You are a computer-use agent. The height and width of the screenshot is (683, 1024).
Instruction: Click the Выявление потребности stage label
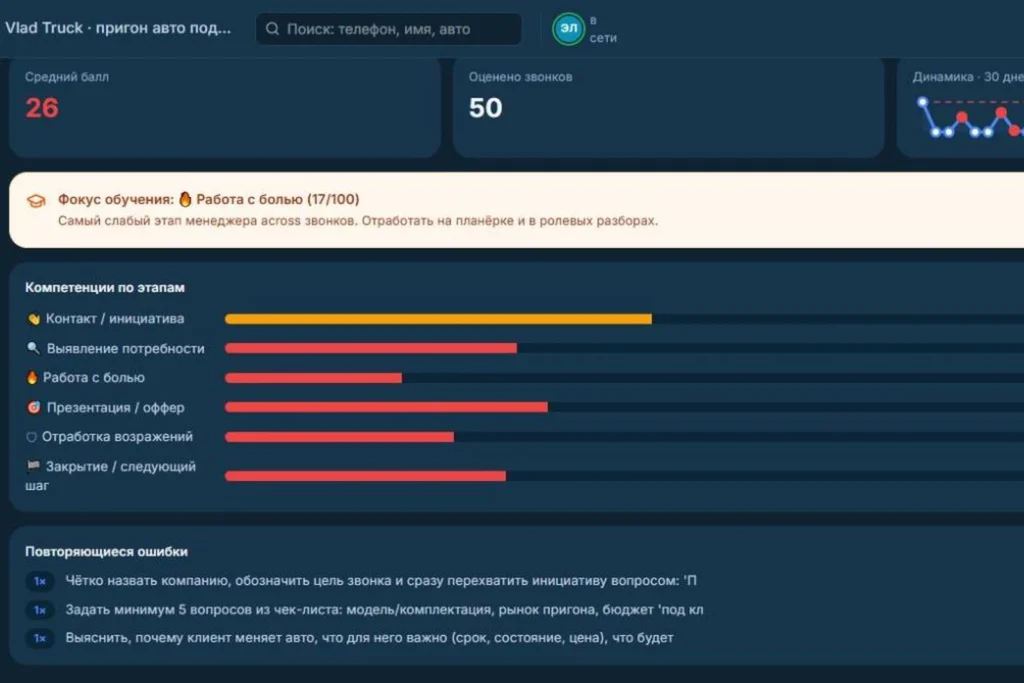[125, 349]
